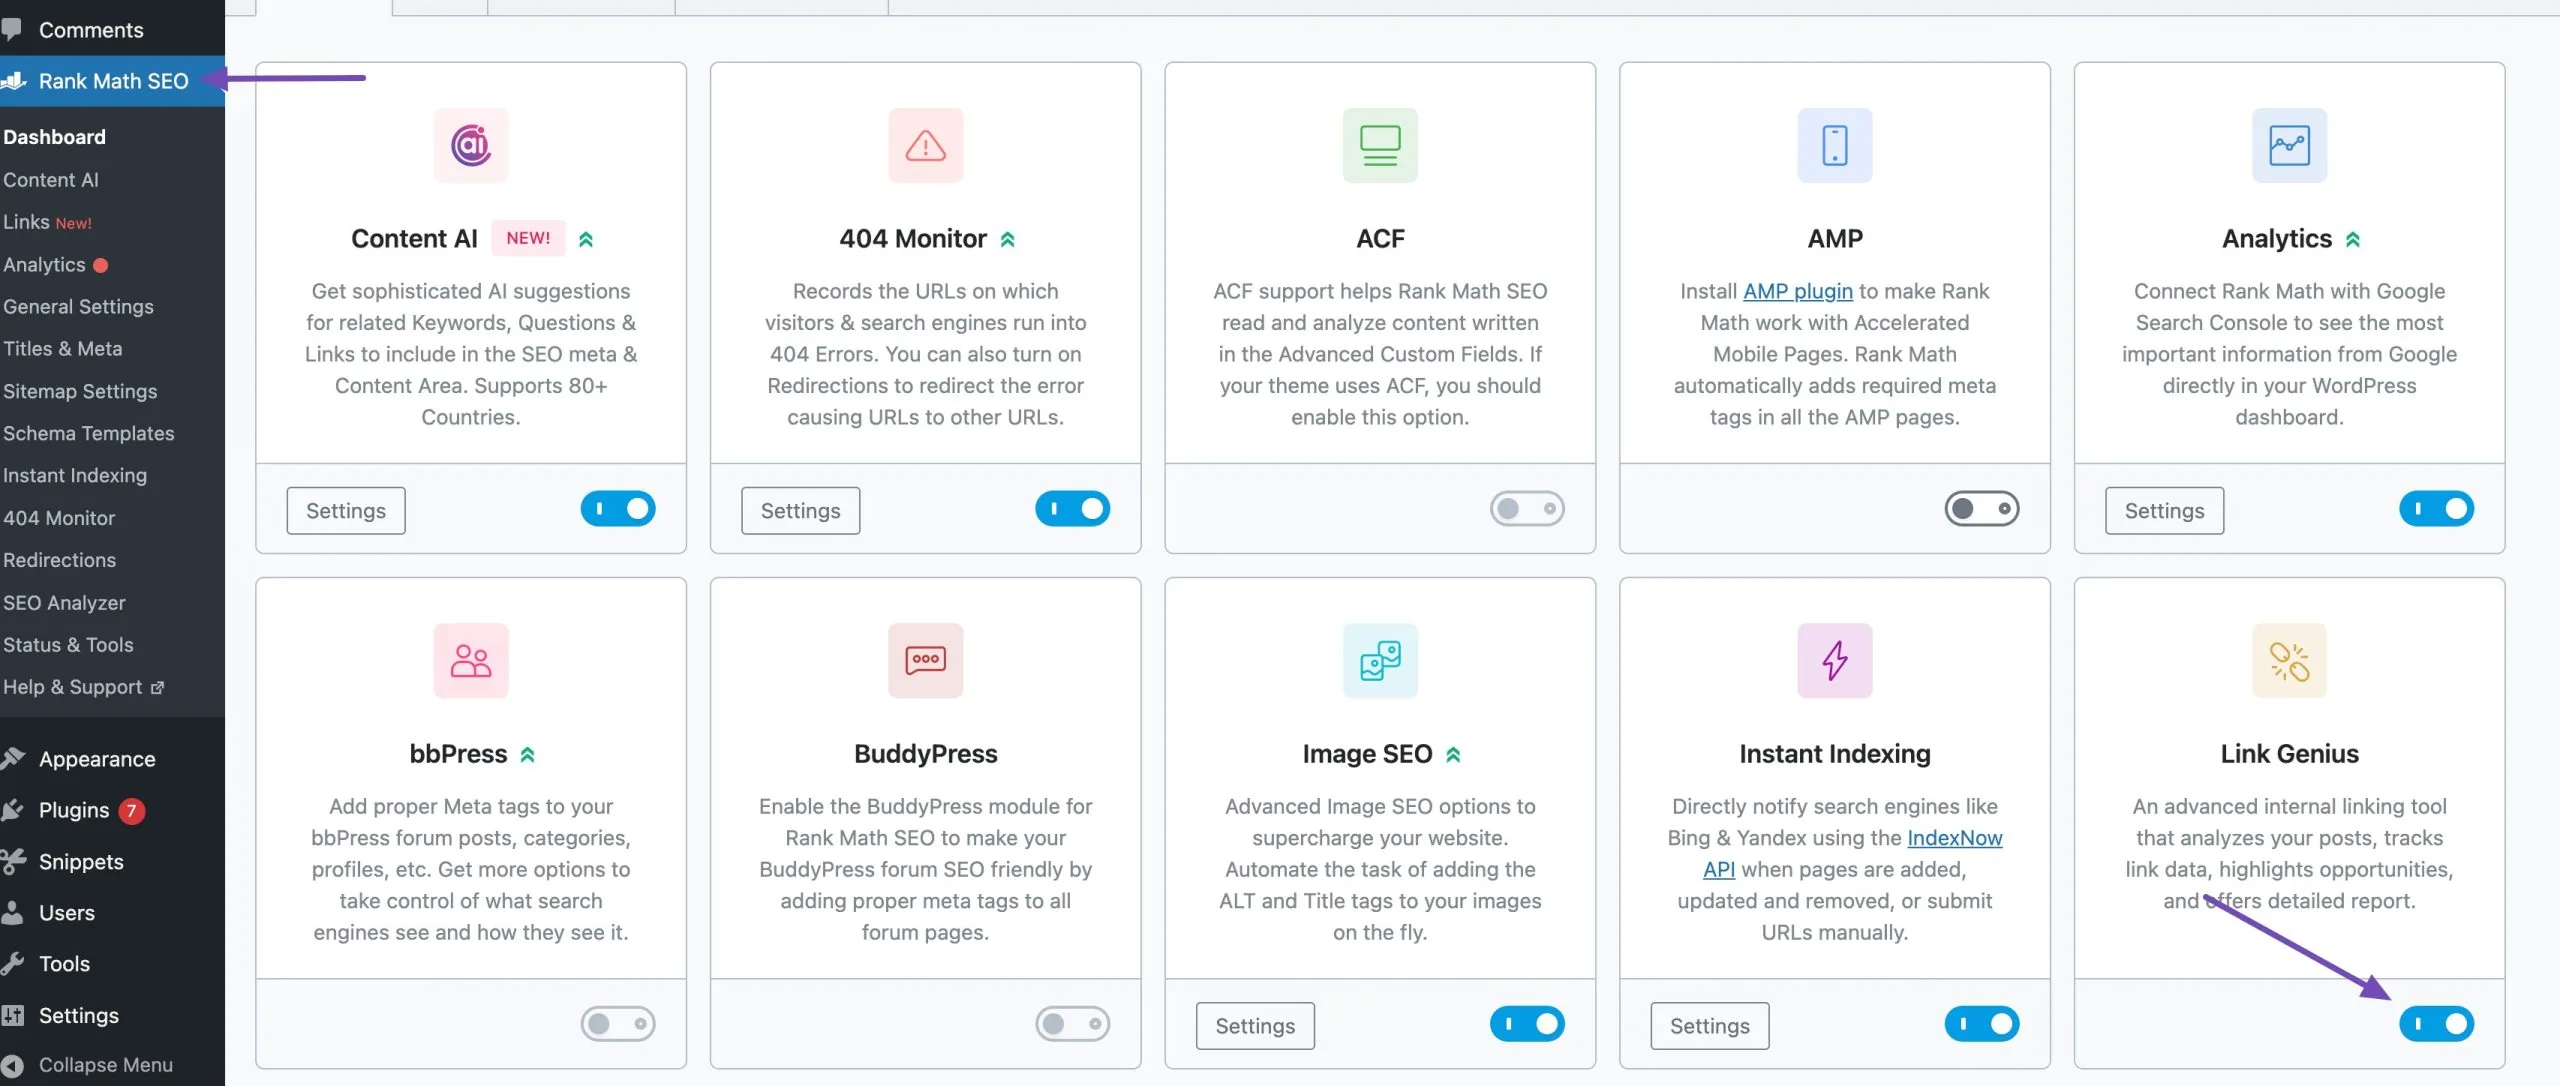
Task: Click the 404 Monitor warning icon
Action: coord(925,146)
